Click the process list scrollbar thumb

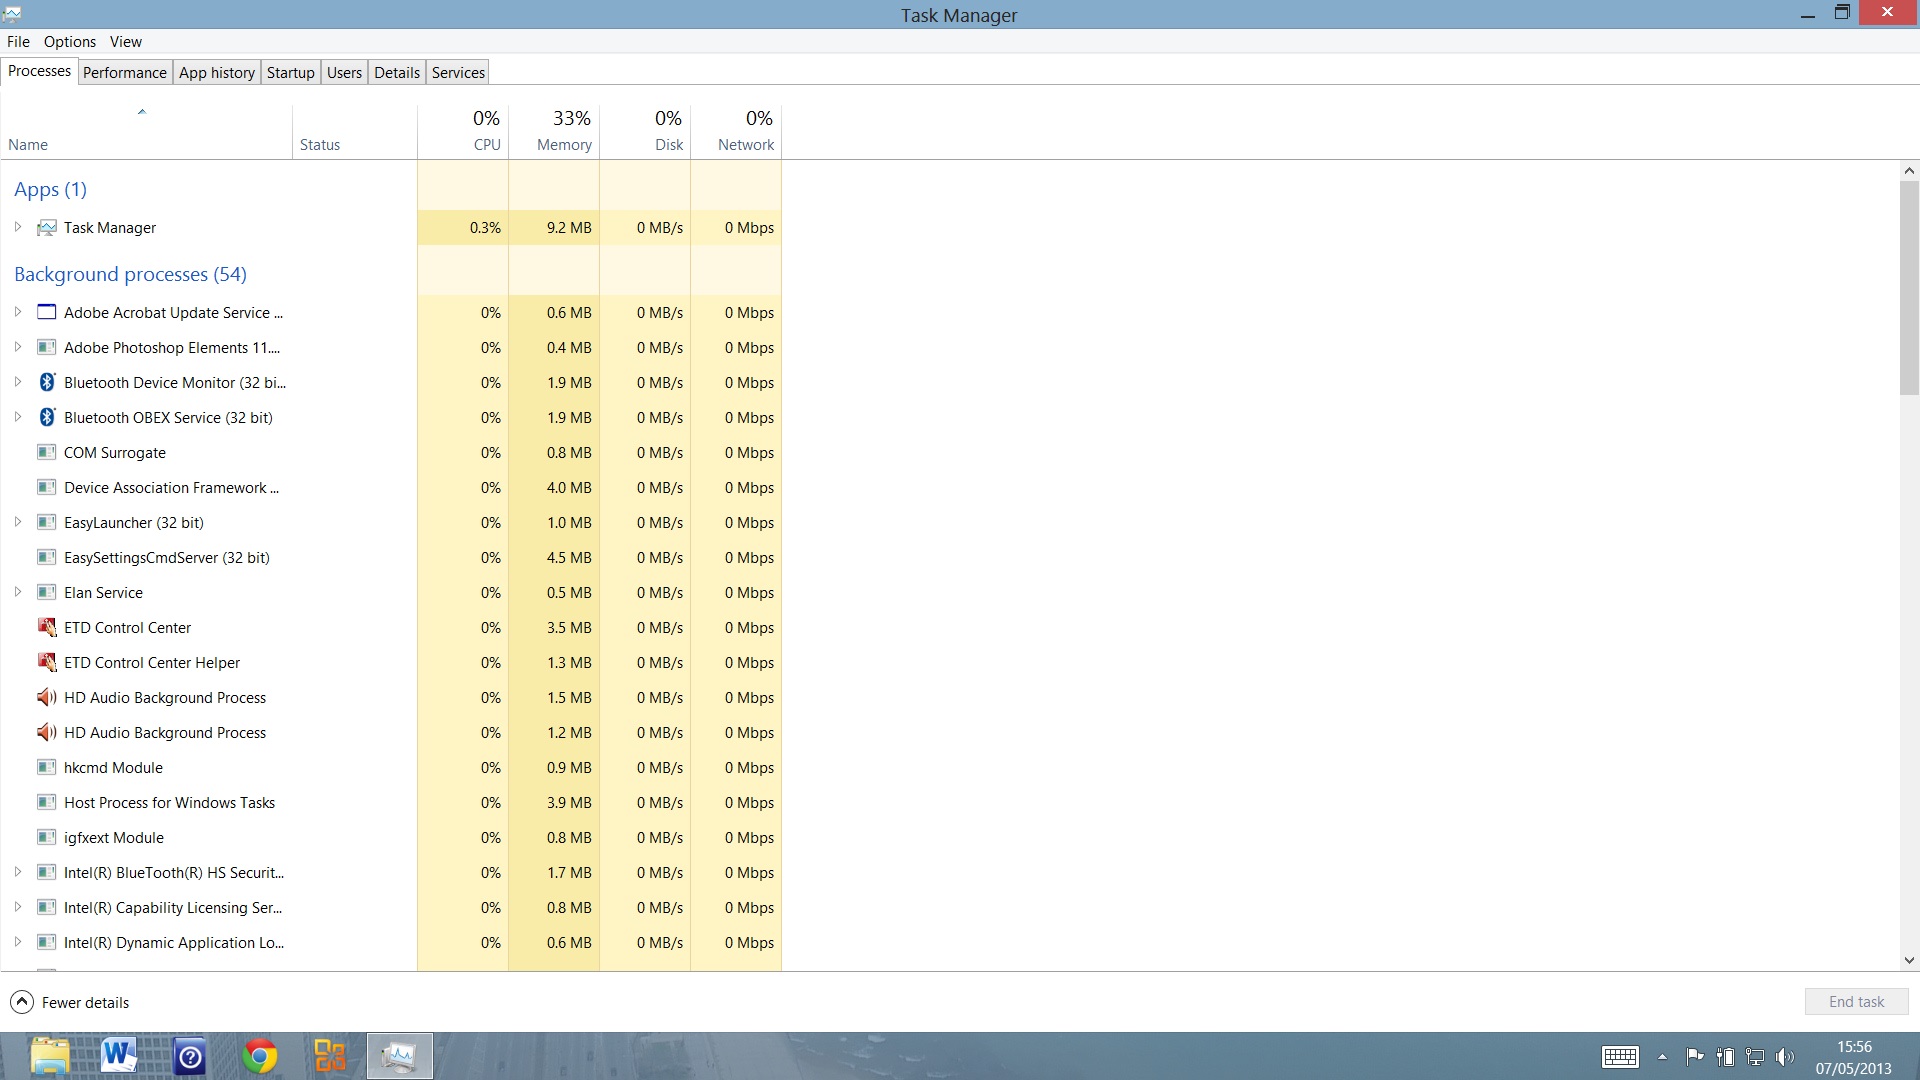point(1909,288)
